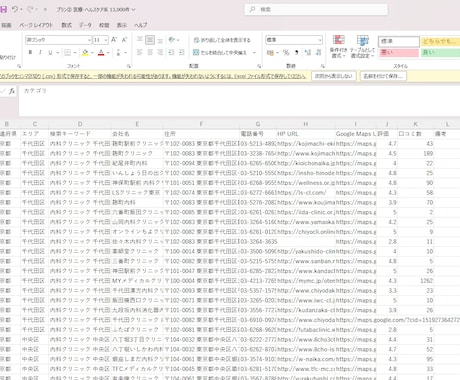This screenshot has width=460, height=380.
Task: Apply the 標準 cell style
Action: click(399, 41)
